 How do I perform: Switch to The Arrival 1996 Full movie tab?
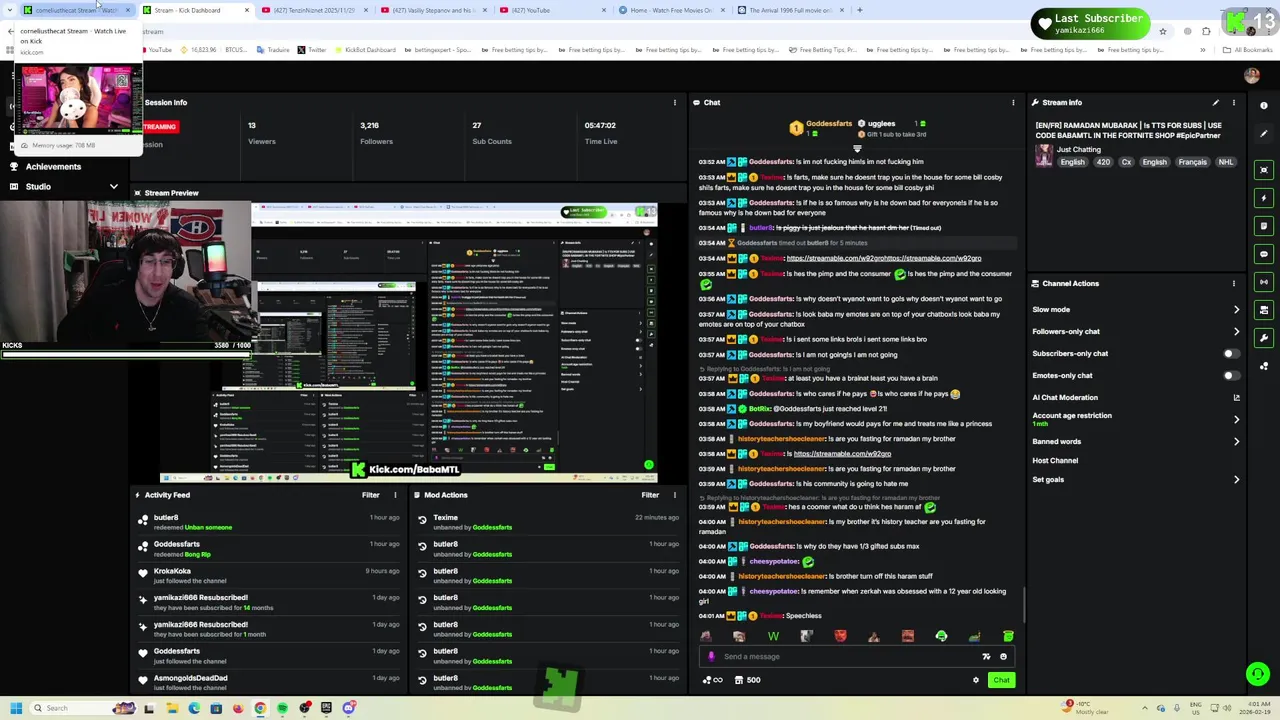[790, 10]
